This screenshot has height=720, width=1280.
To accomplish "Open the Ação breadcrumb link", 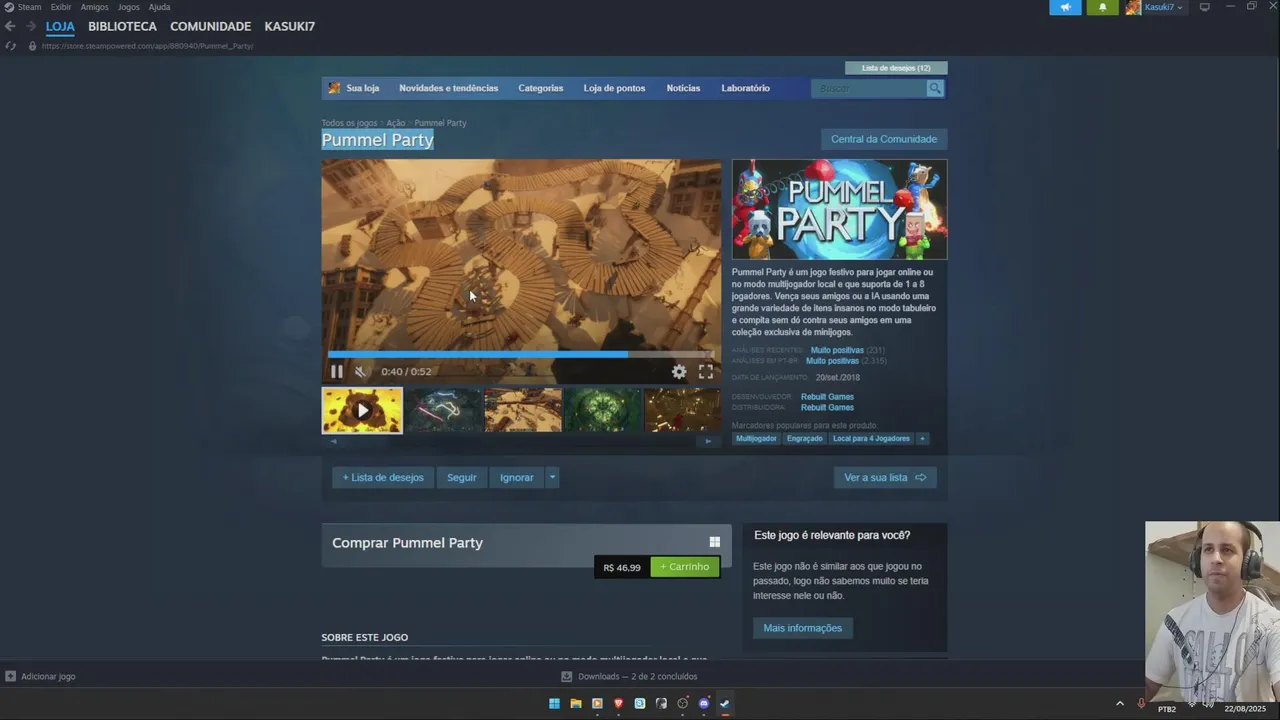I will point(396,123).
